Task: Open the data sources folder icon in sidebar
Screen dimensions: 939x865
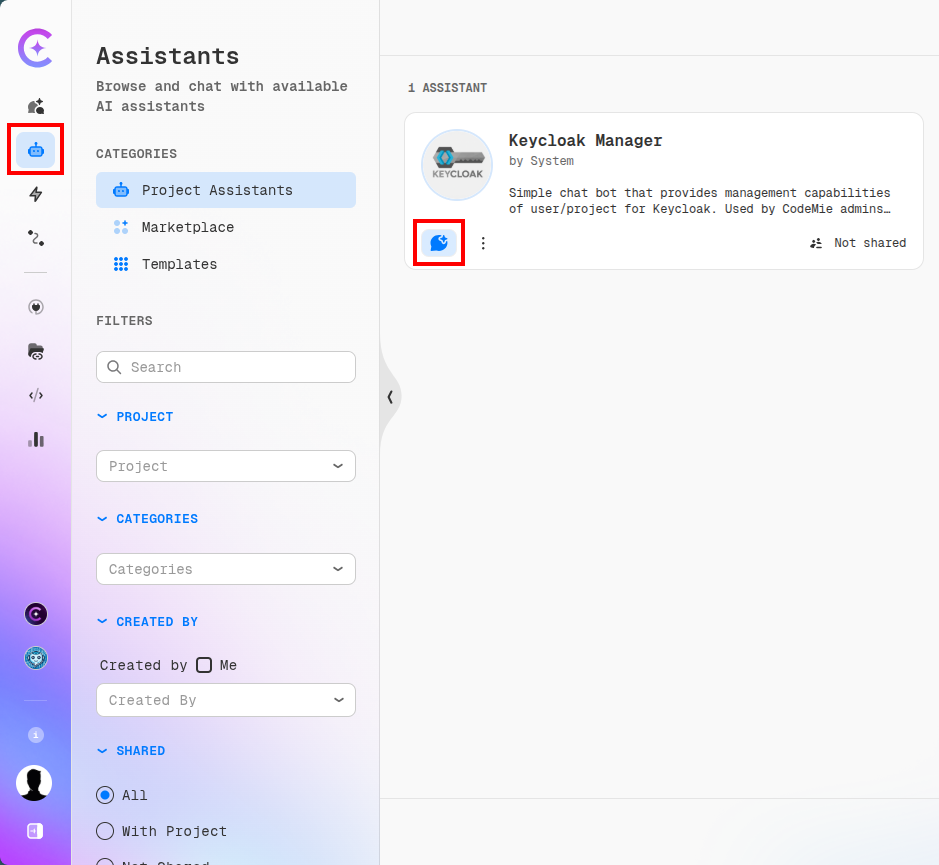Action: [36, 351]
